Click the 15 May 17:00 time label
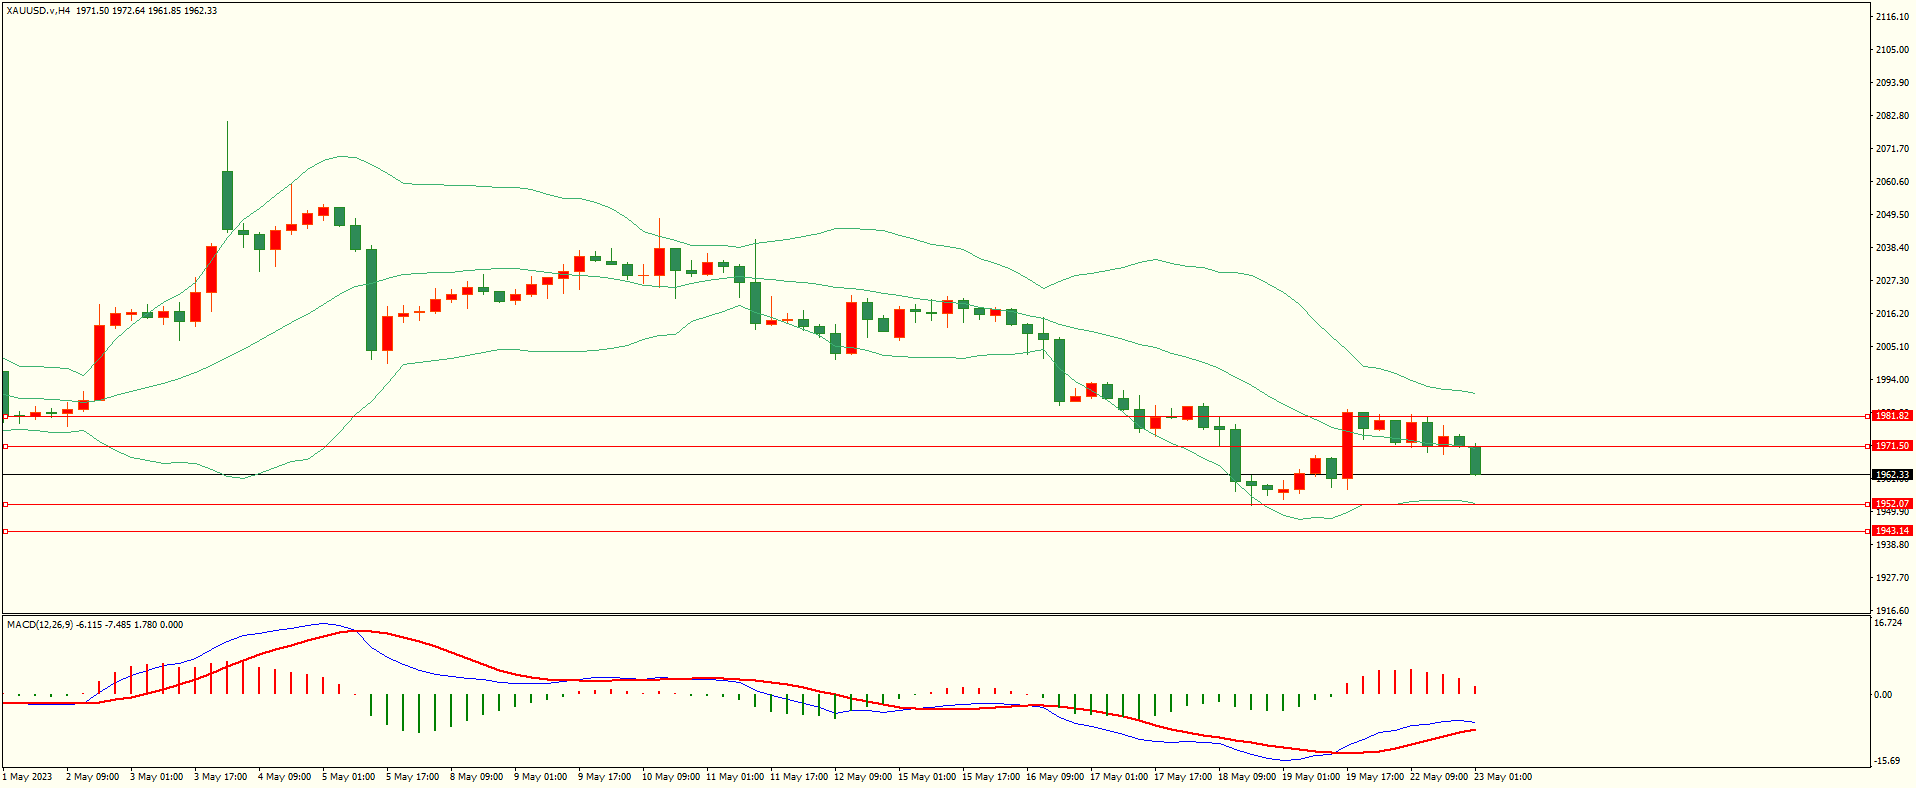This screenshot has width=1916, height=788. pos(991,777)
